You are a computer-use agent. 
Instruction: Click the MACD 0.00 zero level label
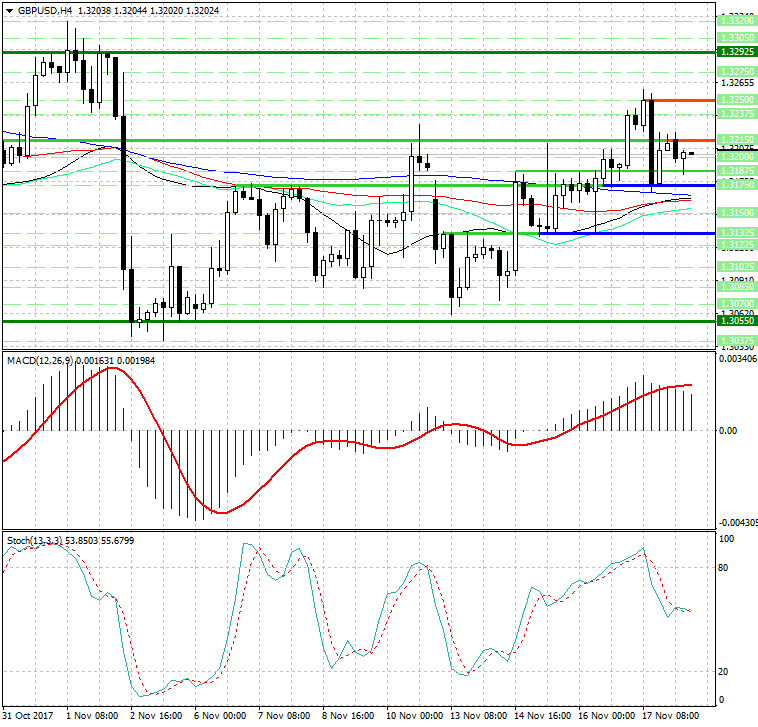pos(729,431)
